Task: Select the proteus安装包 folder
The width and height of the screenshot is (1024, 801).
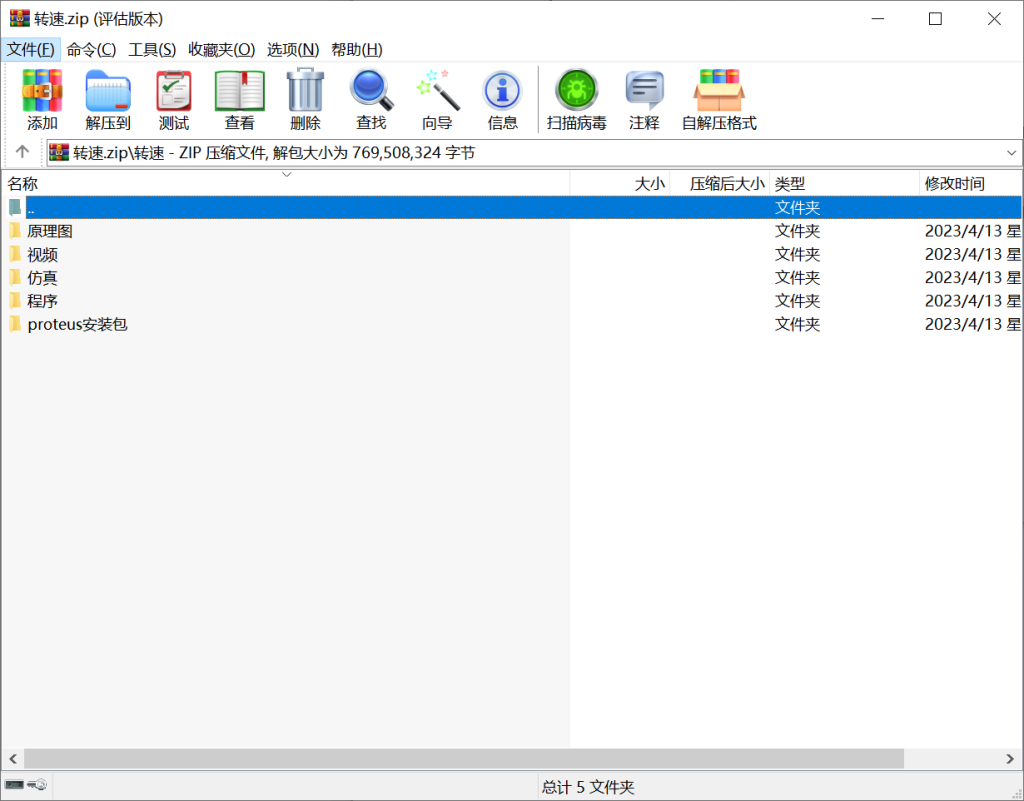Action: point(77,324)
